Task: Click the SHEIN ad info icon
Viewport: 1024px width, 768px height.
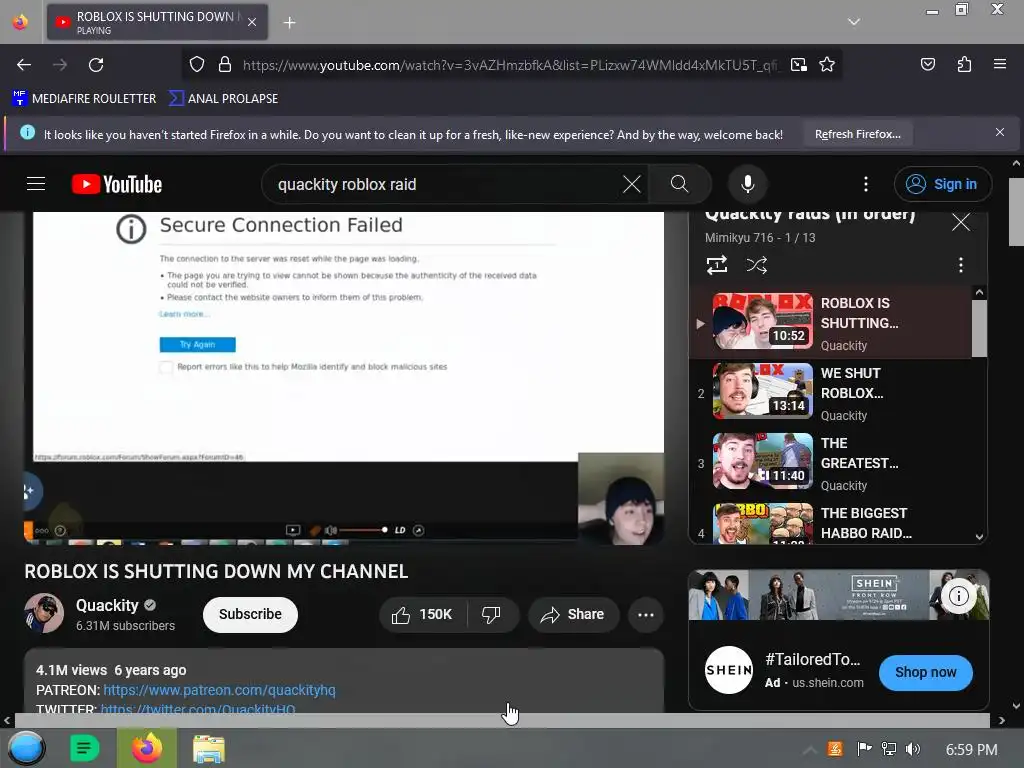Action: pos(958,596)
